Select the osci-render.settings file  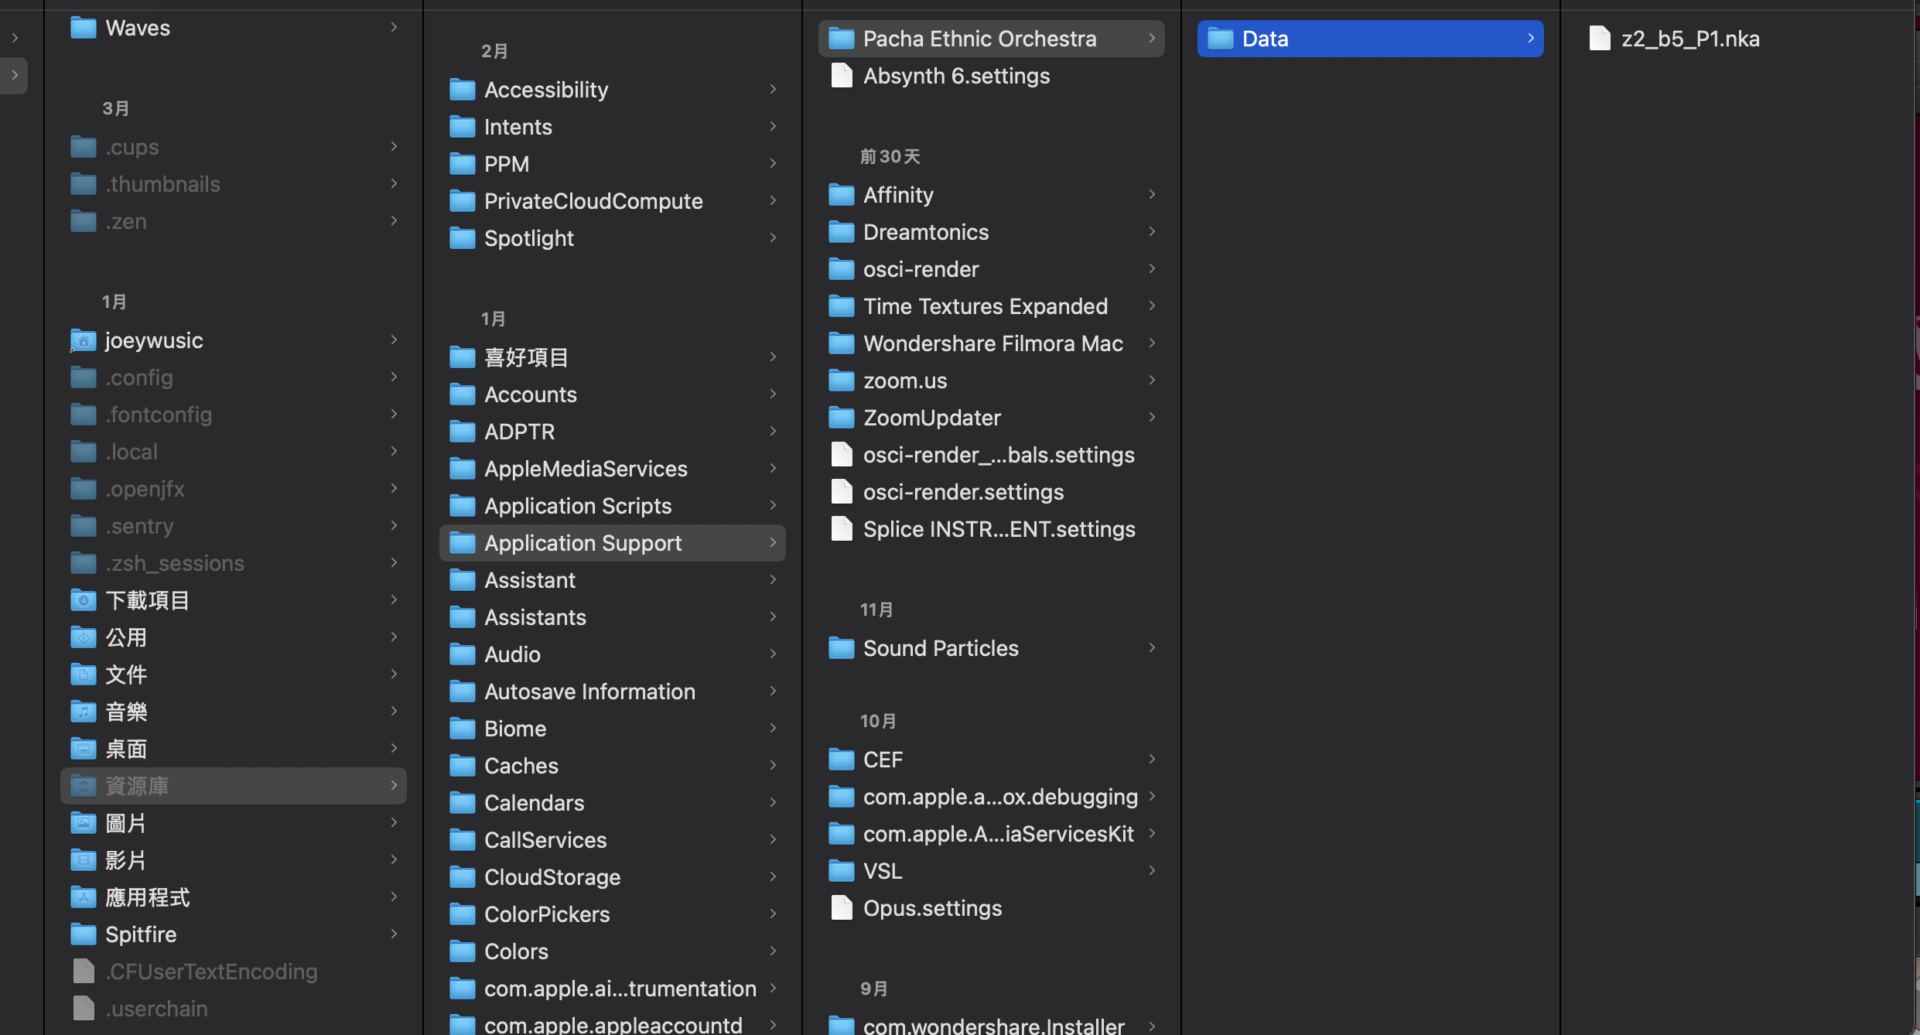click(x=962, y=492)
